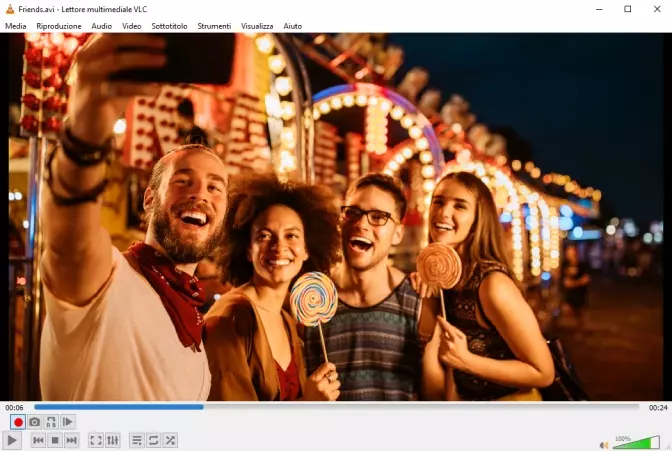Play the video with the play button
This screenshot has height=451, width=672.
coord(12,440)
